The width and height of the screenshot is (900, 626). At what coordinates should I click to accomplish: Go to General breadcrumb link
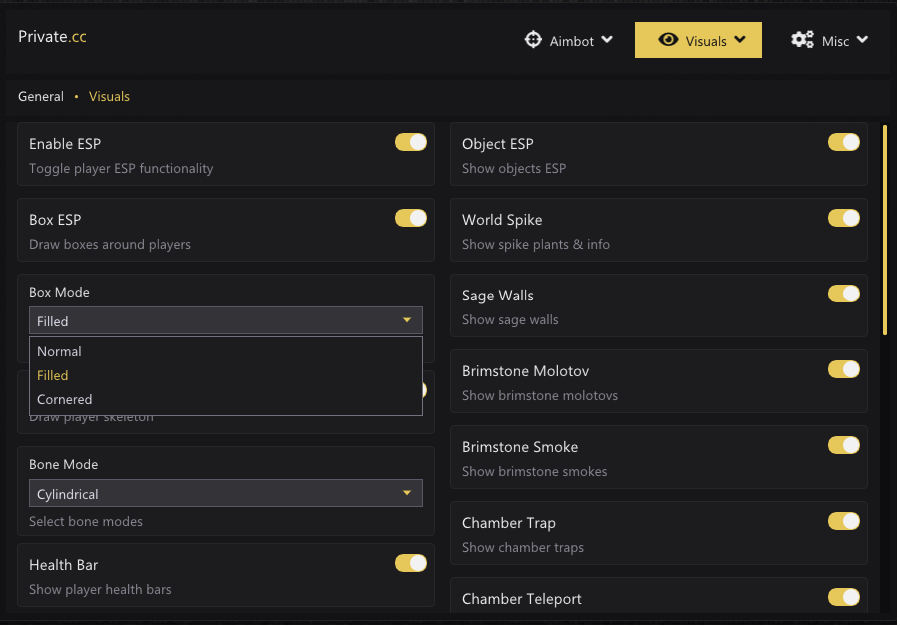pos(41,97)
